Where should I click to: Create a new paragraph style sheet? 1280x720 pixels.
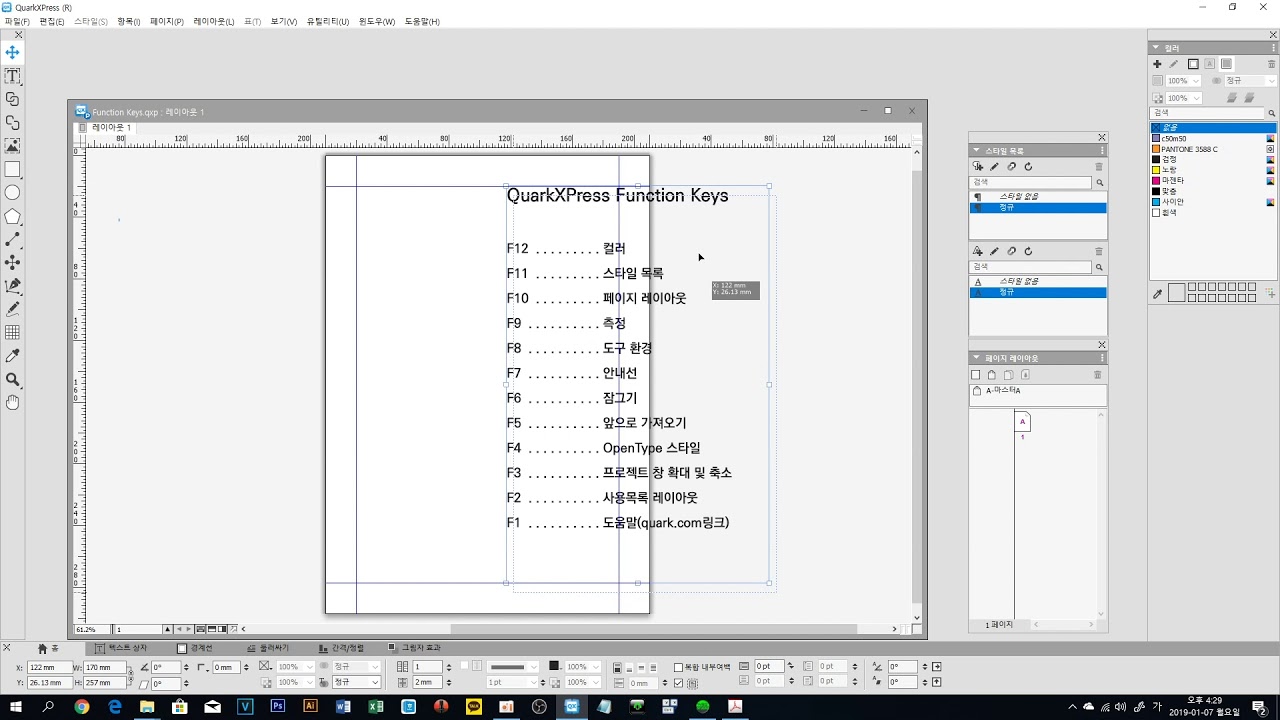click(978, 166)
